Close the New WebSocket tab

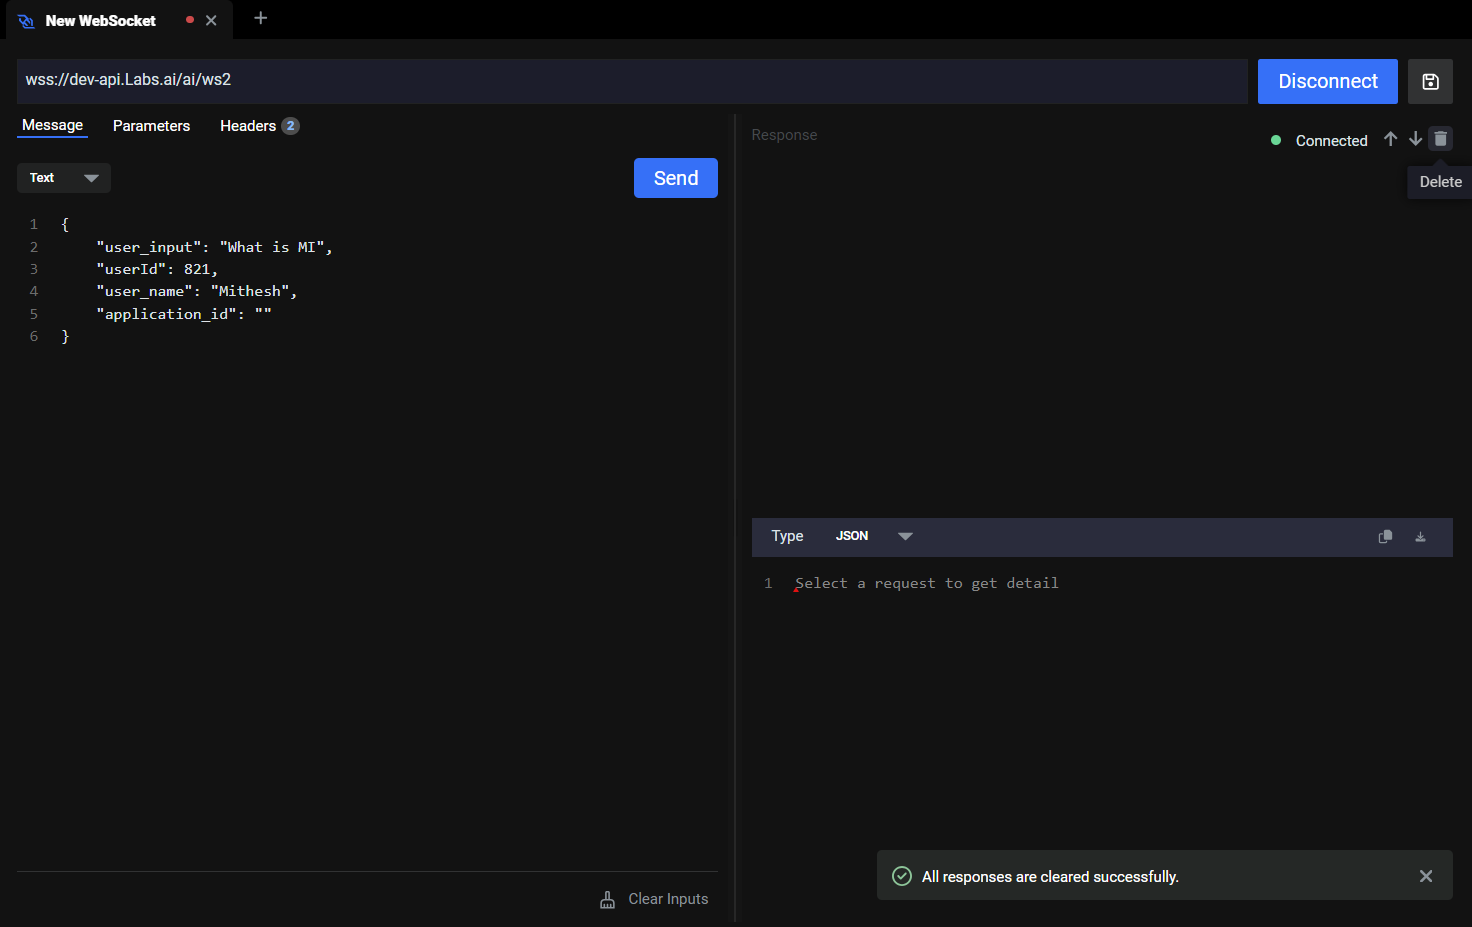[x=211, y=20]
